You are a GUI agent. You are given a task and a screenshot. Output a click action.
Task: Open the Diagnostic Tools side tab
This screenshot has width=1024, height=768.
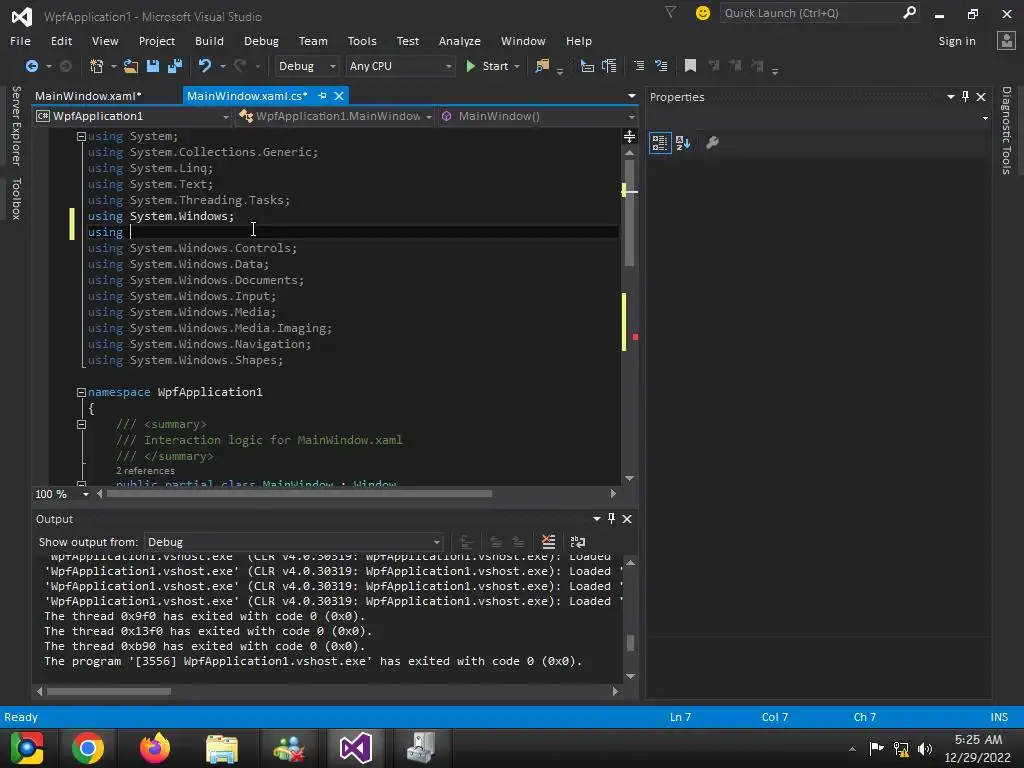pyautogui.click(x=1006, y=131)
